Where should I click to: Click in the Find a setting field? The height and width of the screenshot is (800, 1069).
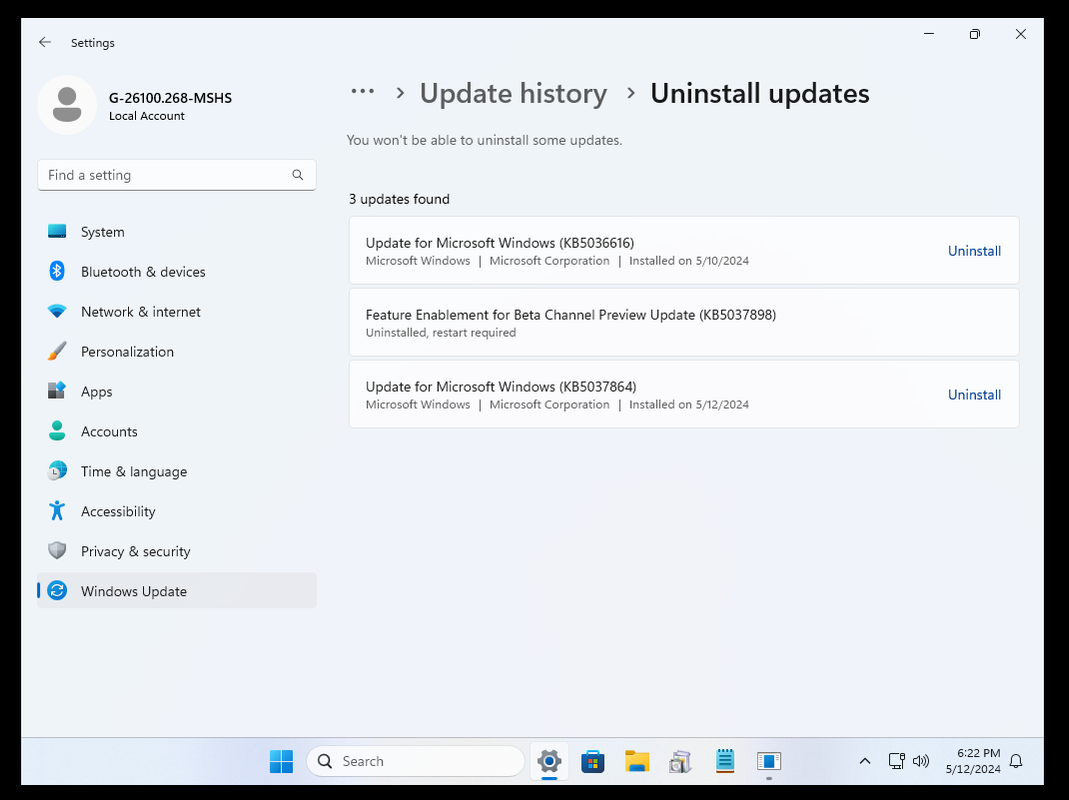(177, 175)
